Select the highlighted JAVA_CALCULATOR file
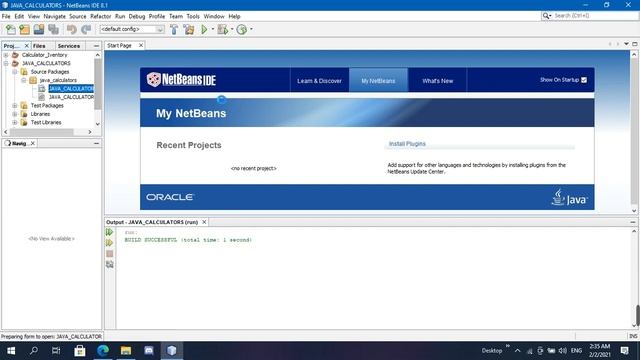This screenshot has height=360, width=640. click(71, 89)
